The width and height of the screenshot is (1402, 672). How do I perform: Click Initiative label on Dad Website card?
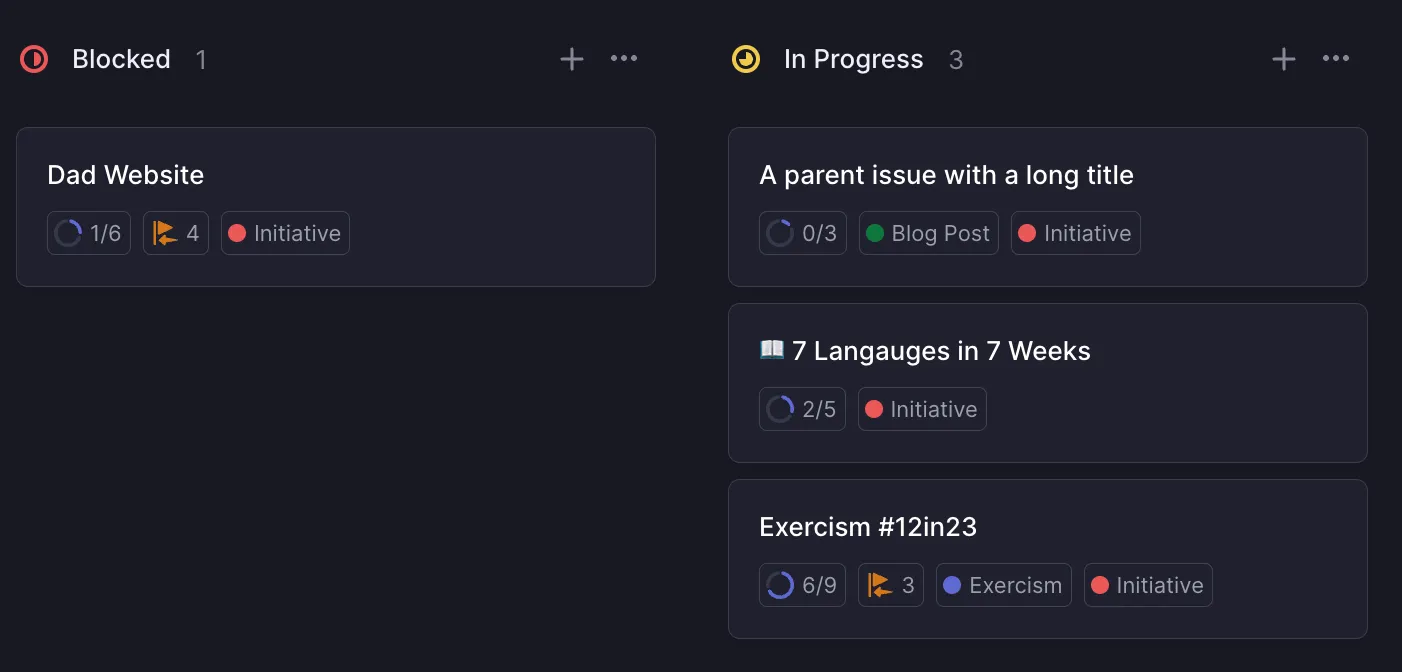point(285,234)
